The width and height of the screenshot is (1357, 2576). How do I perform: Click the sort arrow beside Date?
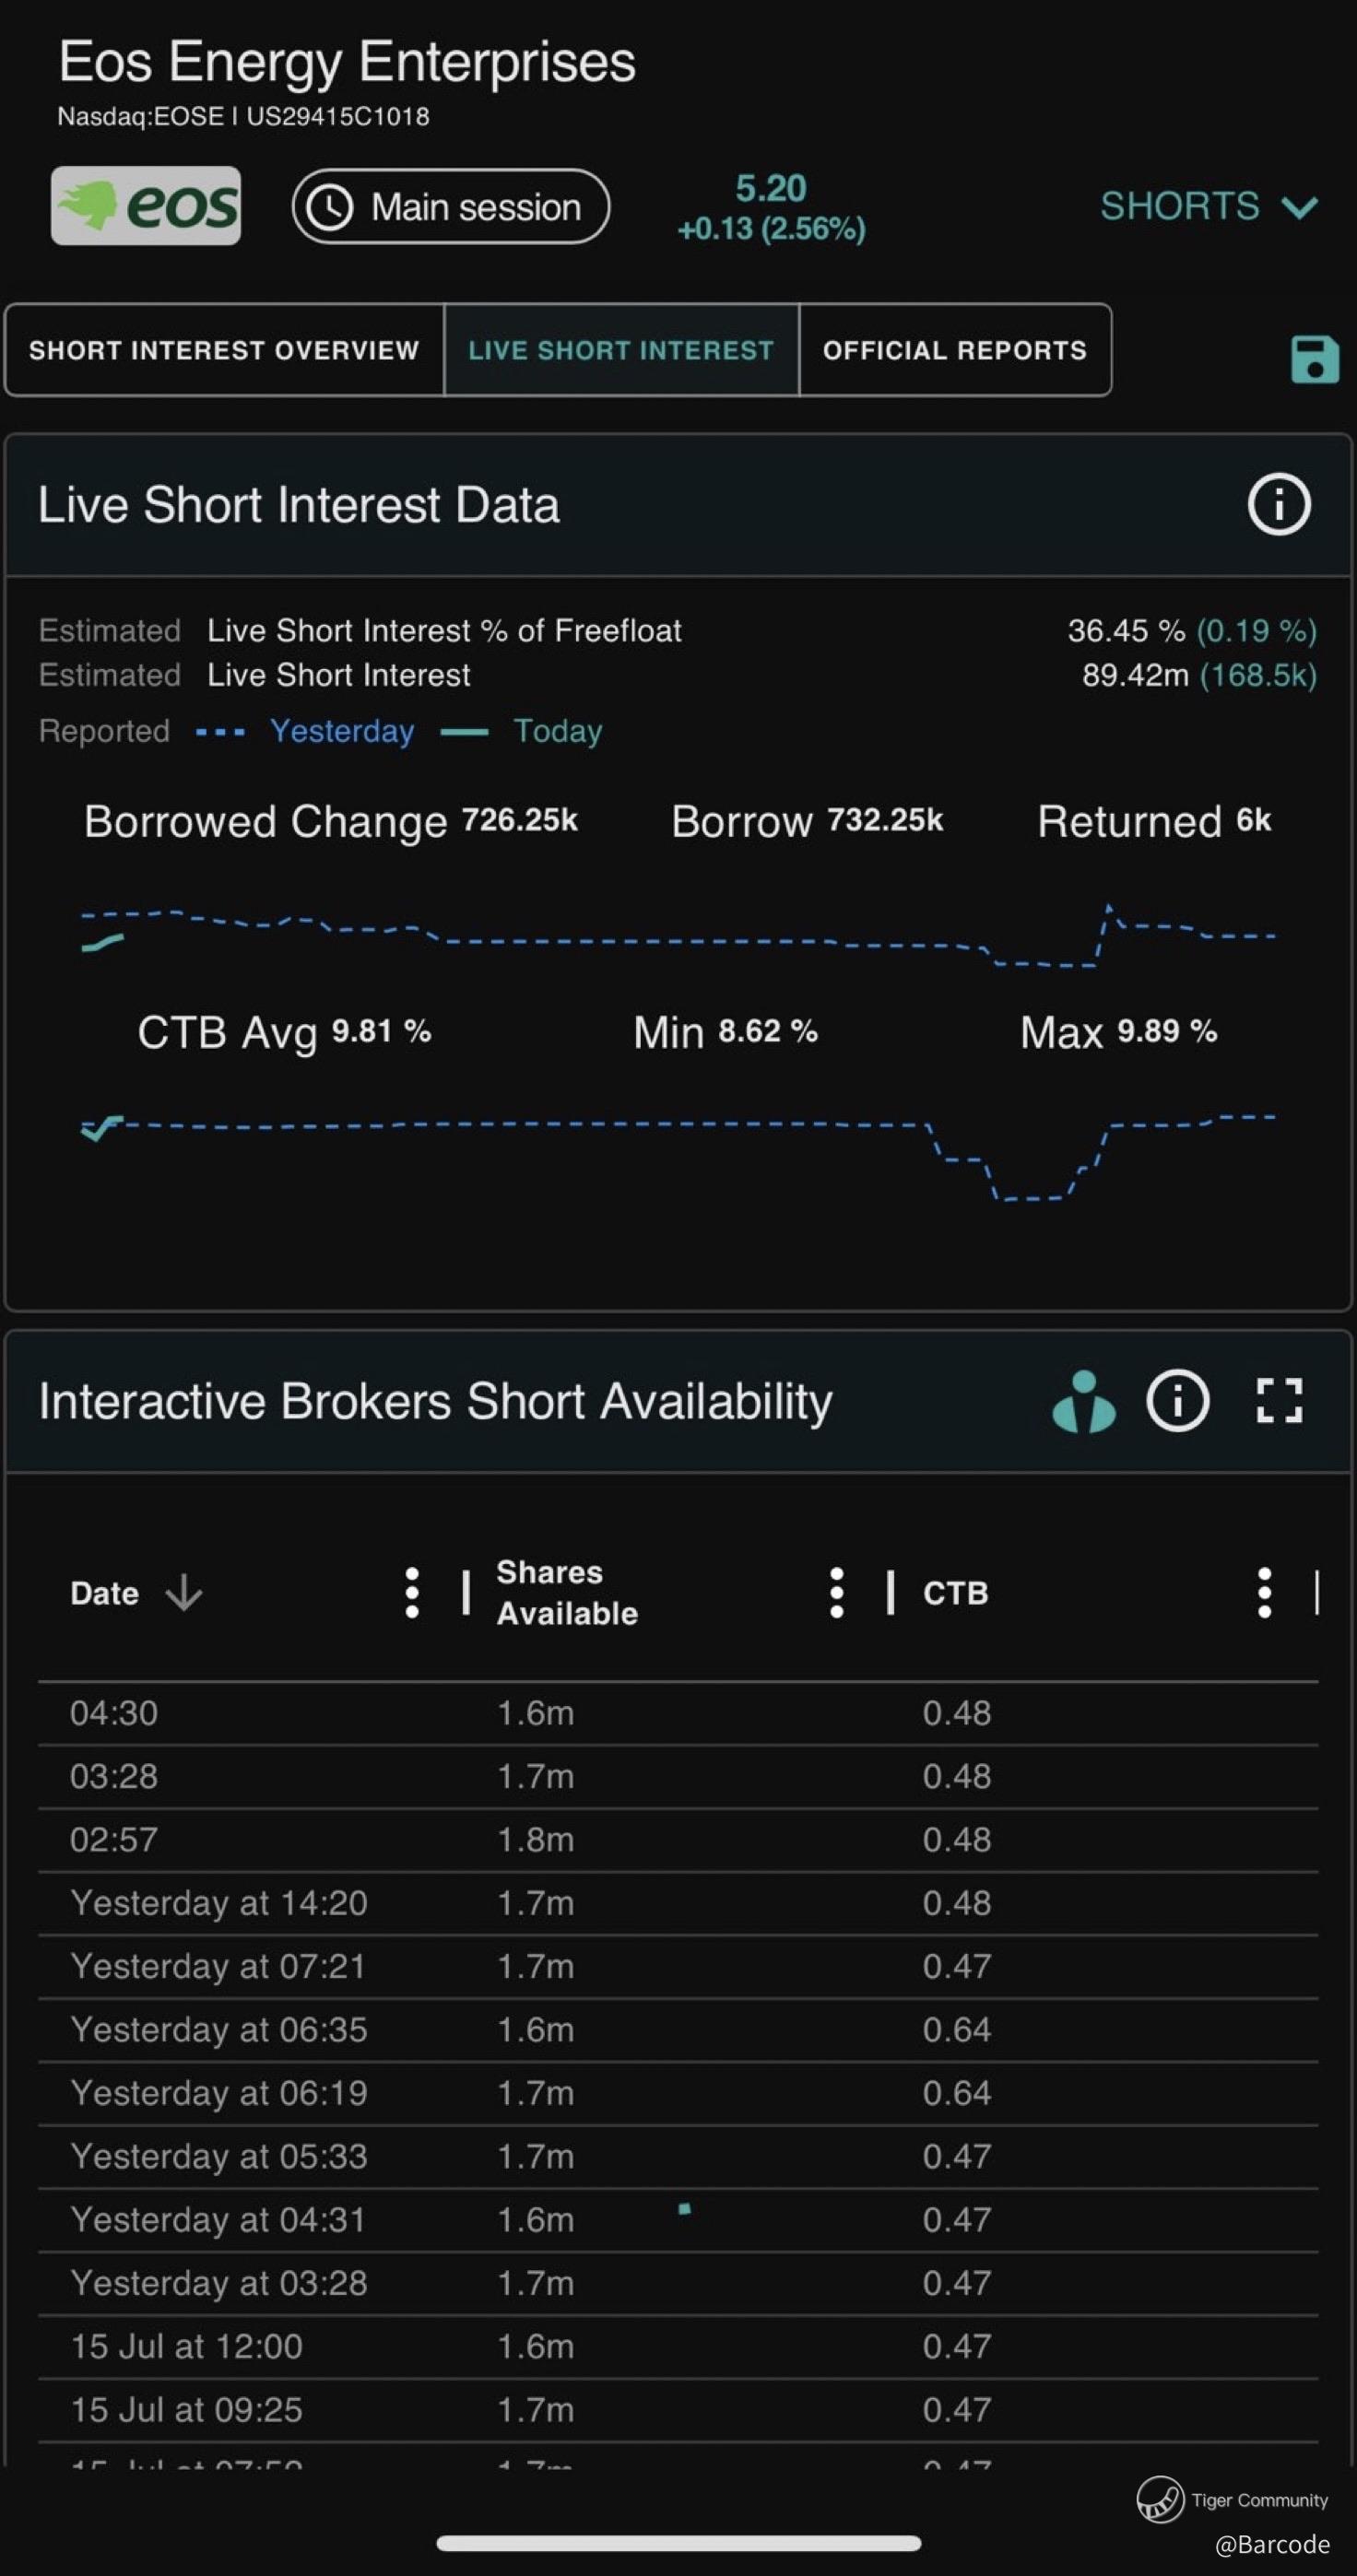coord(184,1592)
